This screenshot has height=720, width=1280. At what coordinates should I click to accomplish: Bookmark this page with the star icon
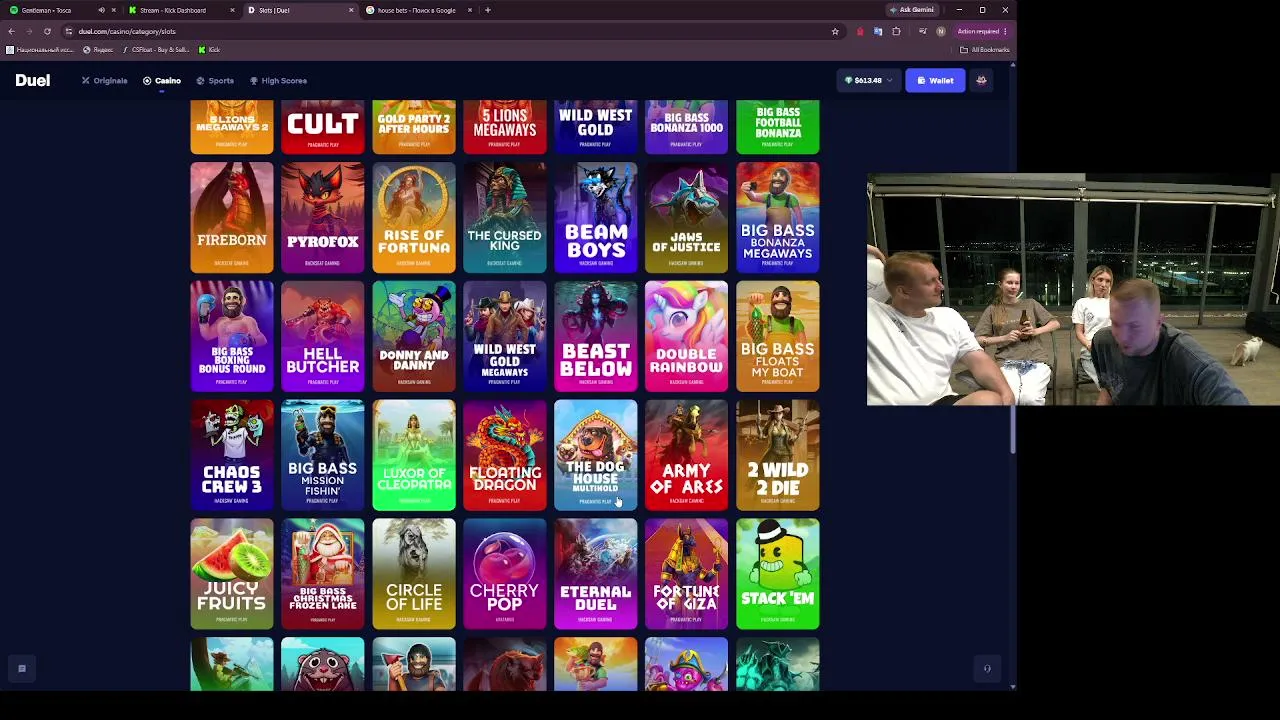point(835,31)
